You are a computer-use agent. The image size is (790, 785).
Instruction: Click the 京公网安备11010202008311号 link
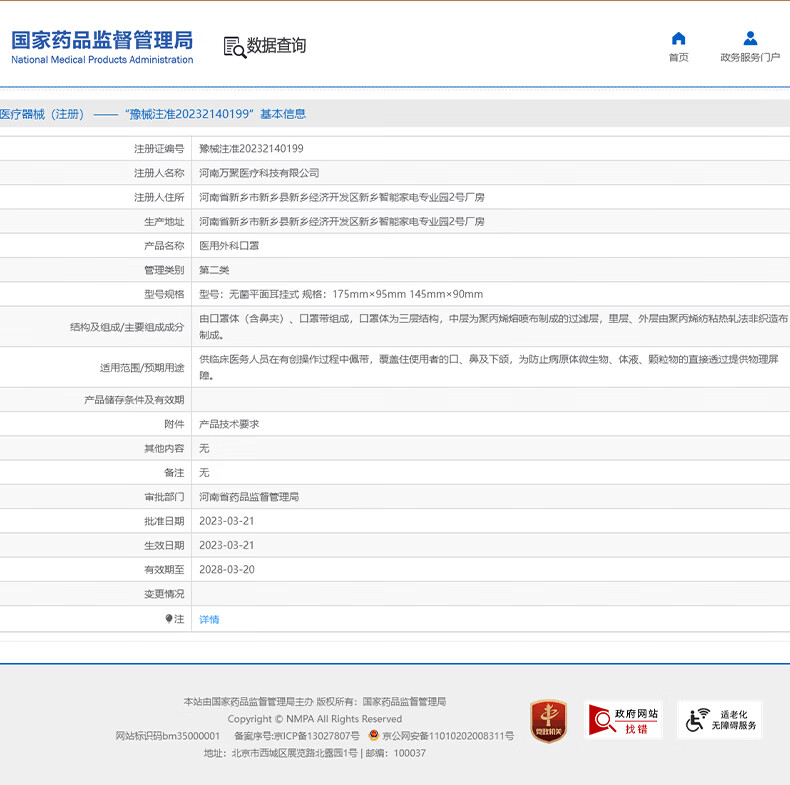click(x=447, y=736)
